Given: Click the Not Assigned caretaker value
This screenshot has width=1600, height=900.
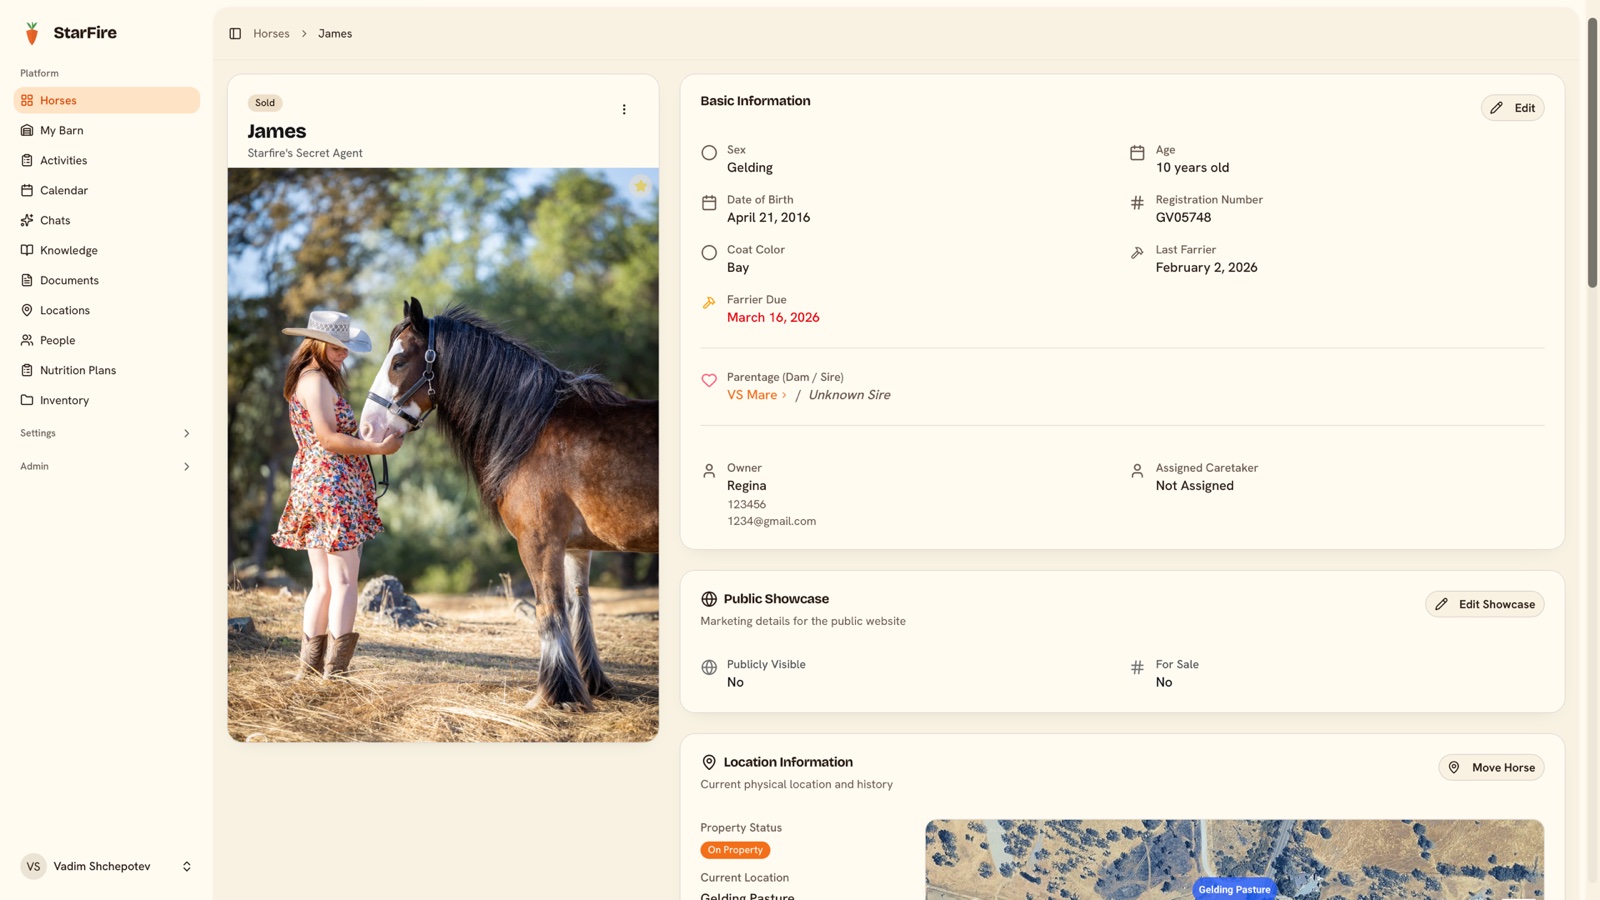Looking at the screenshot, I should pyautogui.click(x=1194, y=486).
